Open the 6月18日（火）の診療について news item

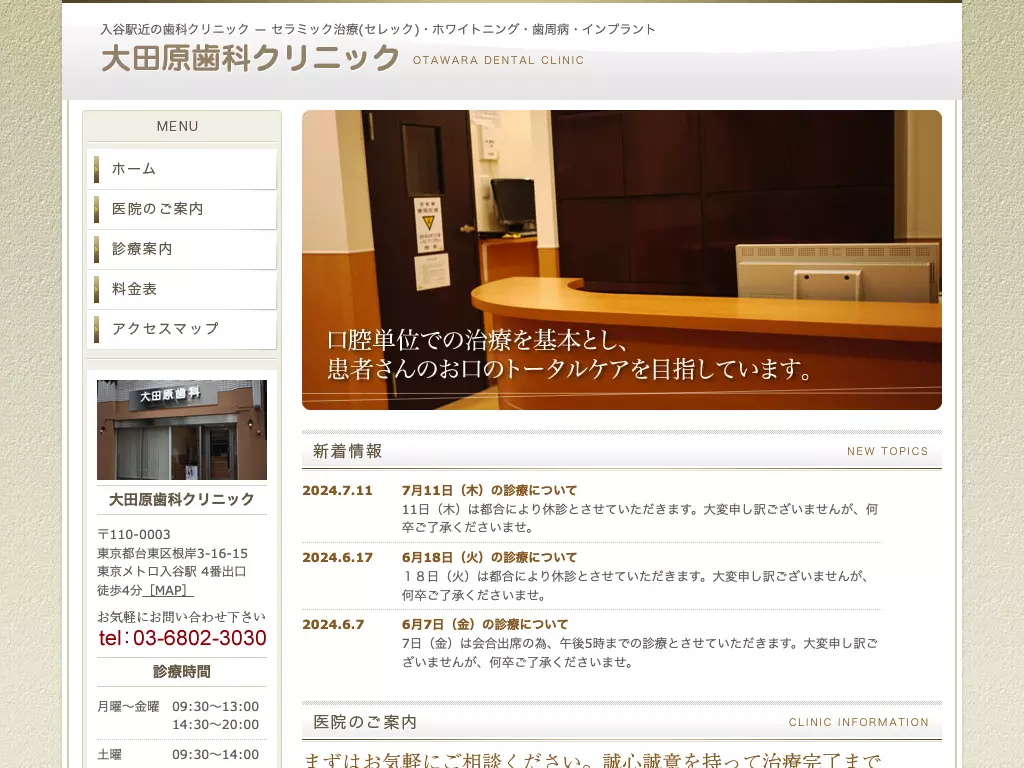490,558
